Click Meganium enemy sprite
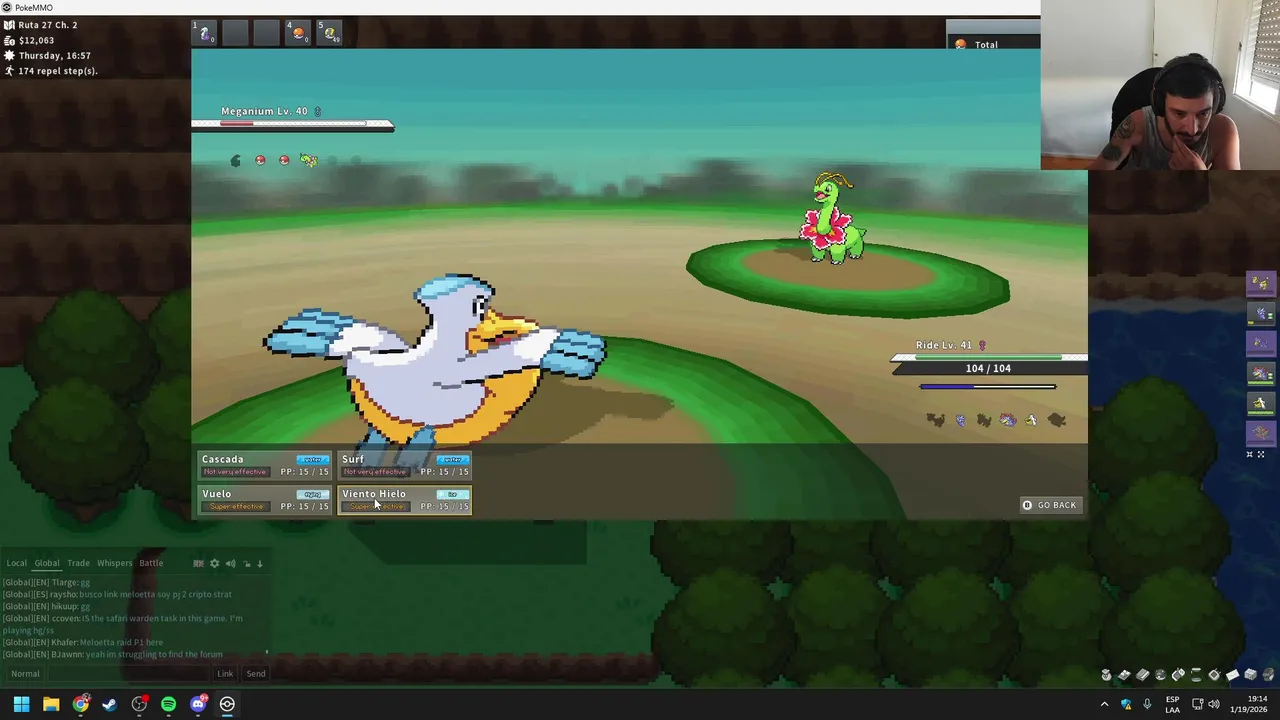Image resolution: width=1280 pixels, height=720 pixels. click(x=832, y=220)
